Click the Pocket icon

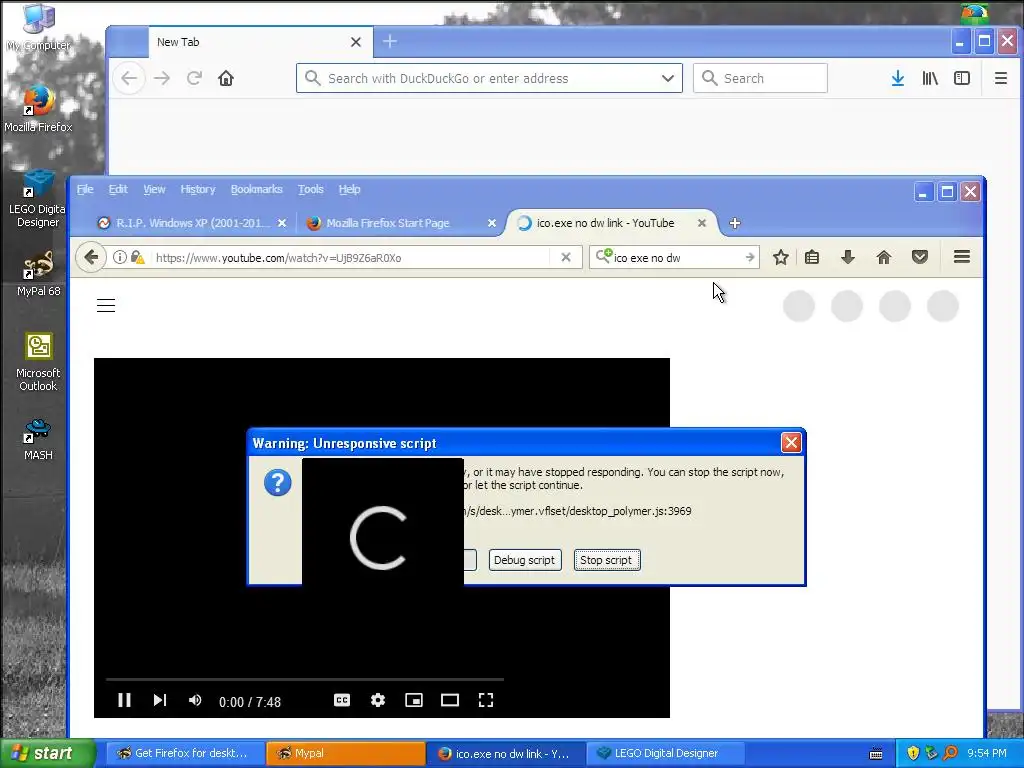pyautogui.click(x=920, y=257)
